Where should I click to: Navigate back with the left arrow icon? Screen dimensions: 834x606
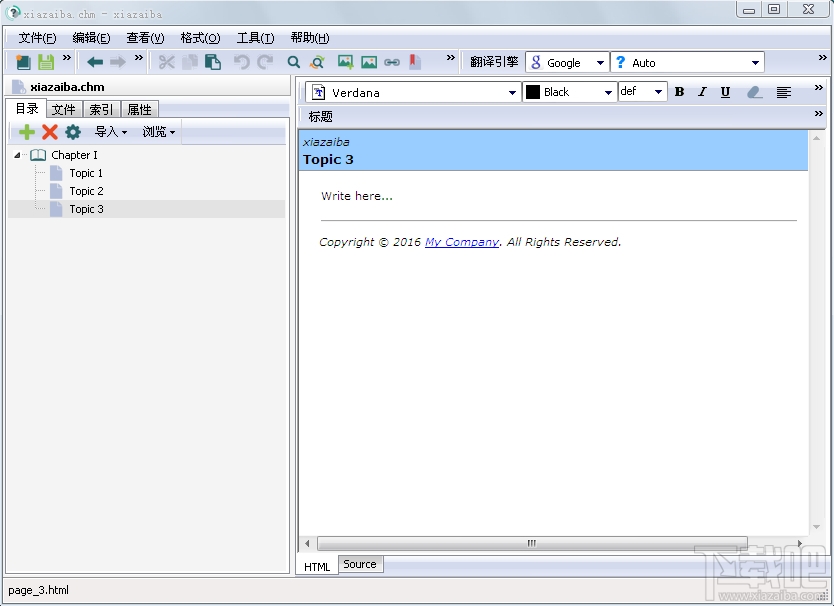point(93,61)
